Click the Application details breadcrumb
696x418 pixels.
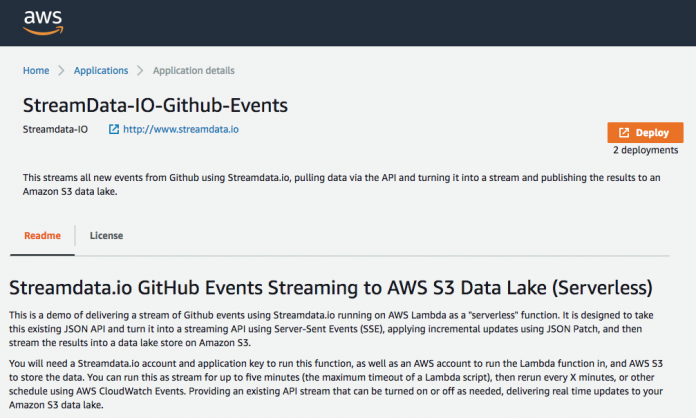tap(194, 71)
